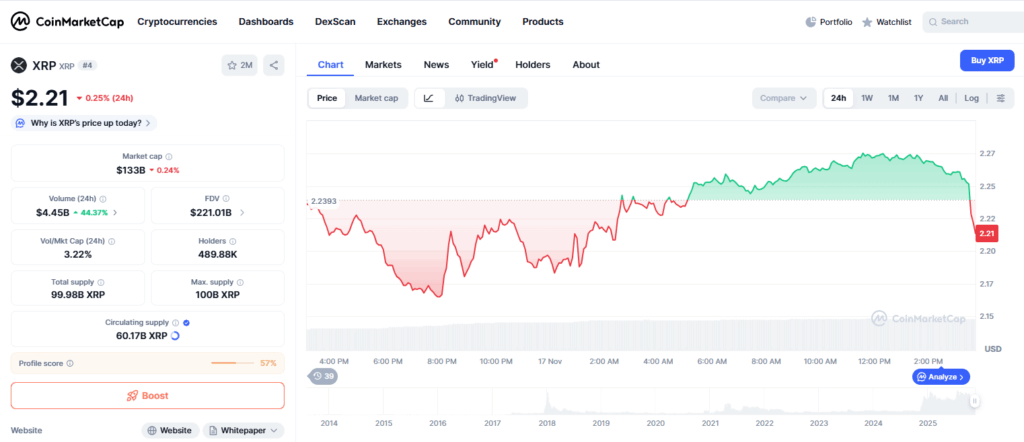The image size is (1024, 442).
Task: Click the Boost button
Action: tap(148, 396)
